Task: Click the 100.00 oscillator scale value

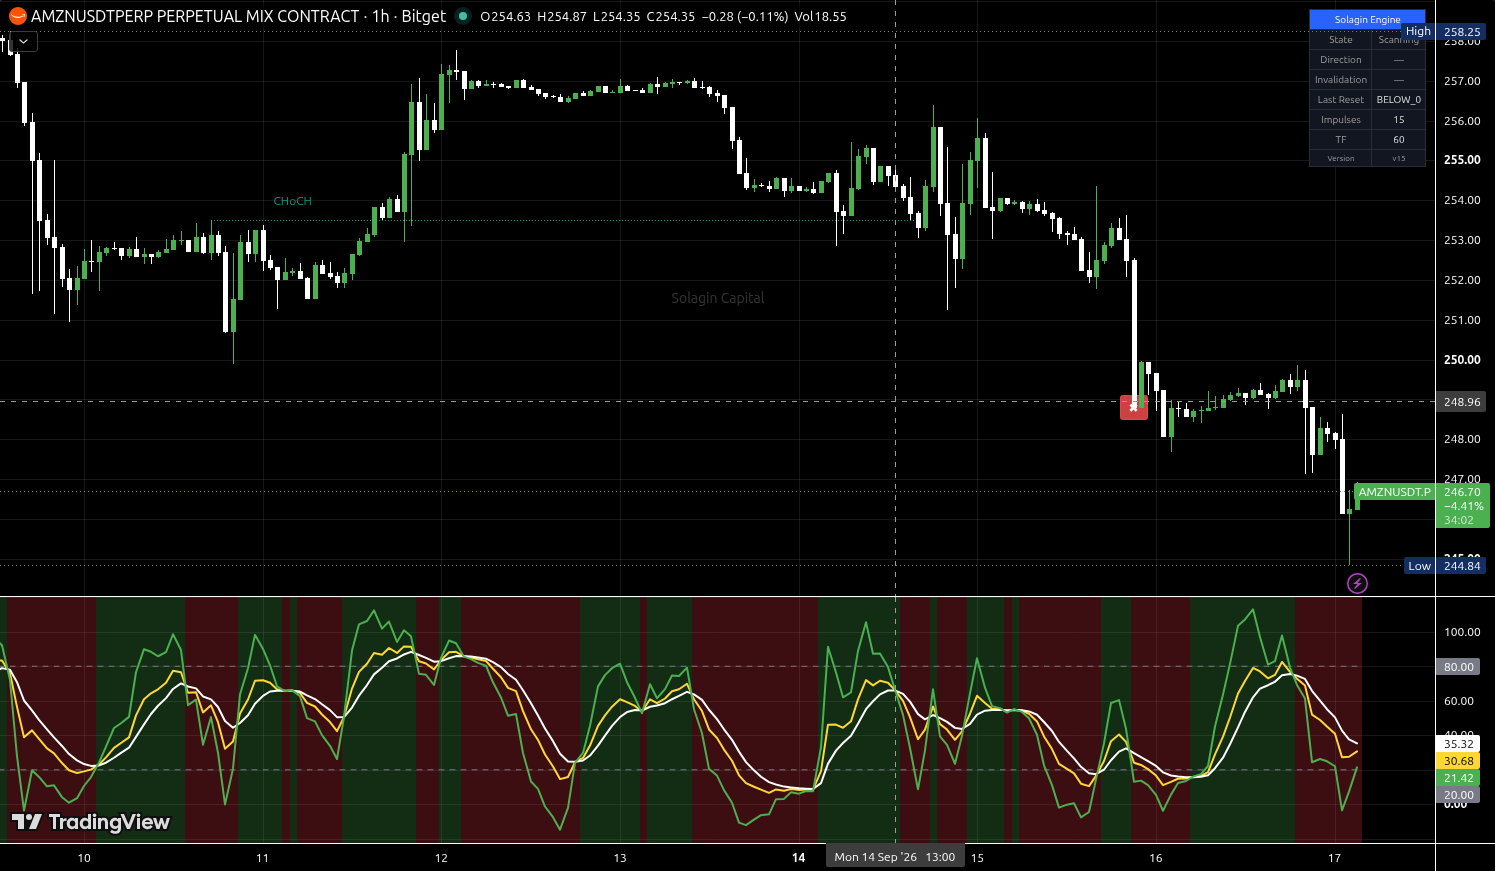Action: point(1462,632)
